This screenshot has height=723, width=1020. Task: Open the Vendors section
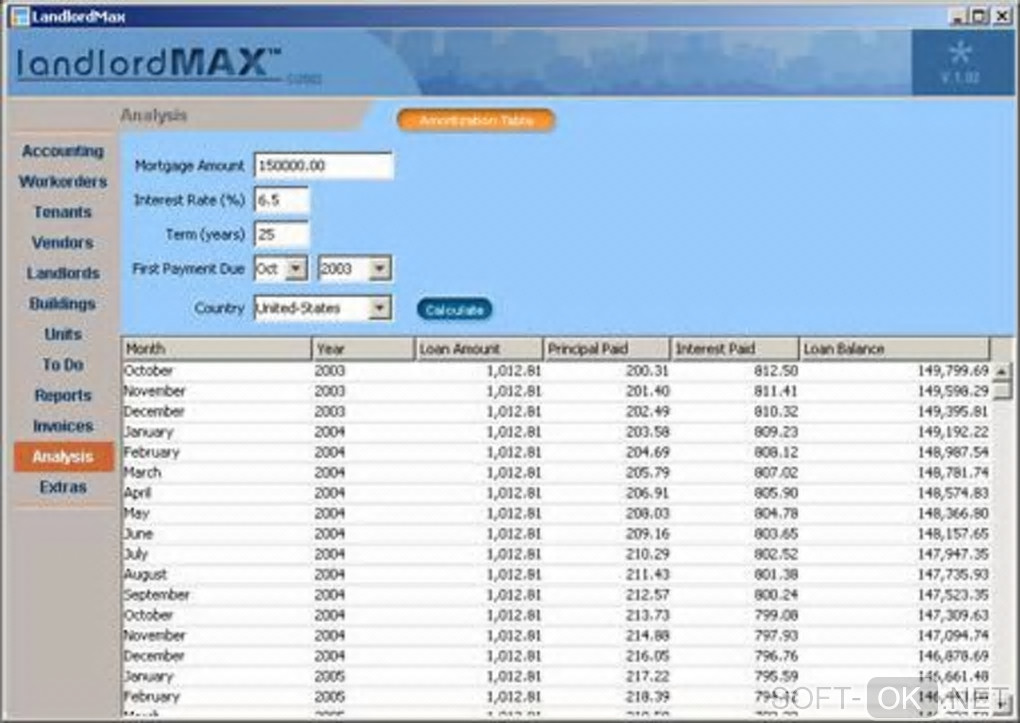[x=62, y=243]
